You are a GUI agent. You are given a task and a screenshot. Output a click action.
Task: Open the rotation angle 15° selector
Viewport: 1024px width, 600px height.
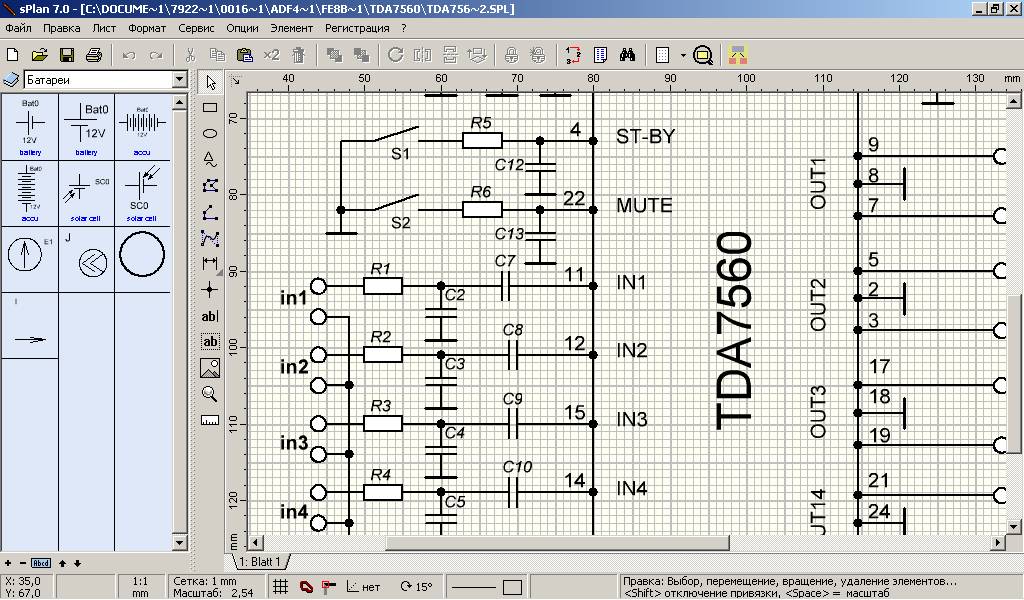[416, 587]
